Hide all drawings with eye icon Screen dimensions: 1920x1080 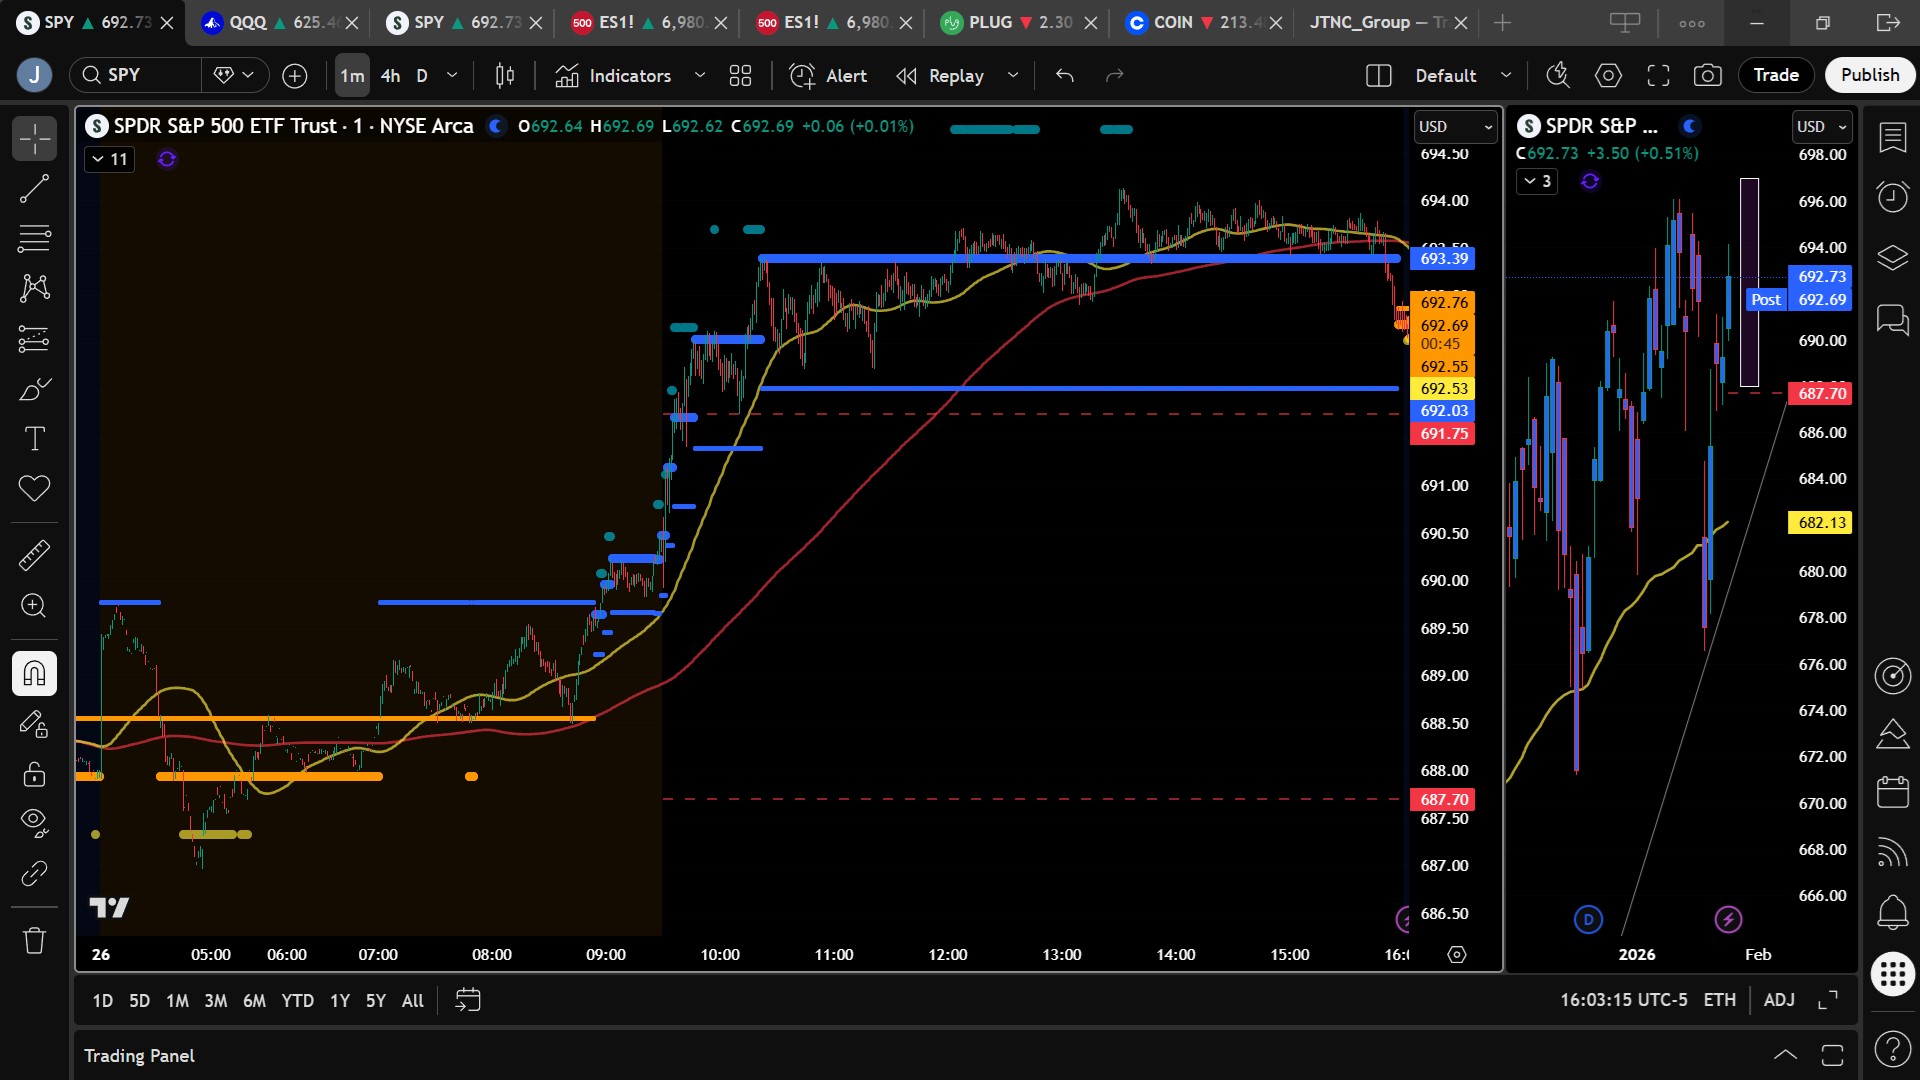click(x=34, y=822)
